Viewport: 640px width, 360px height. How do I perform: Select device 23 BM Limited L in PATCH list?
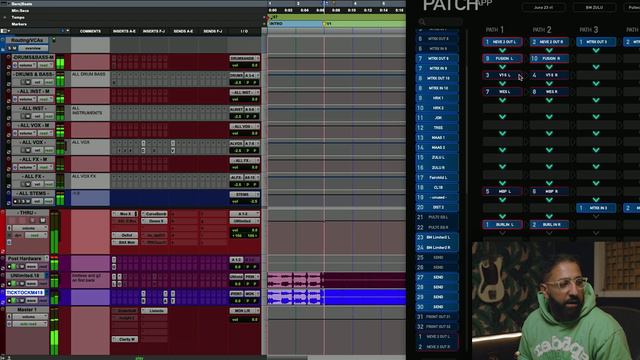coord(438,237)
